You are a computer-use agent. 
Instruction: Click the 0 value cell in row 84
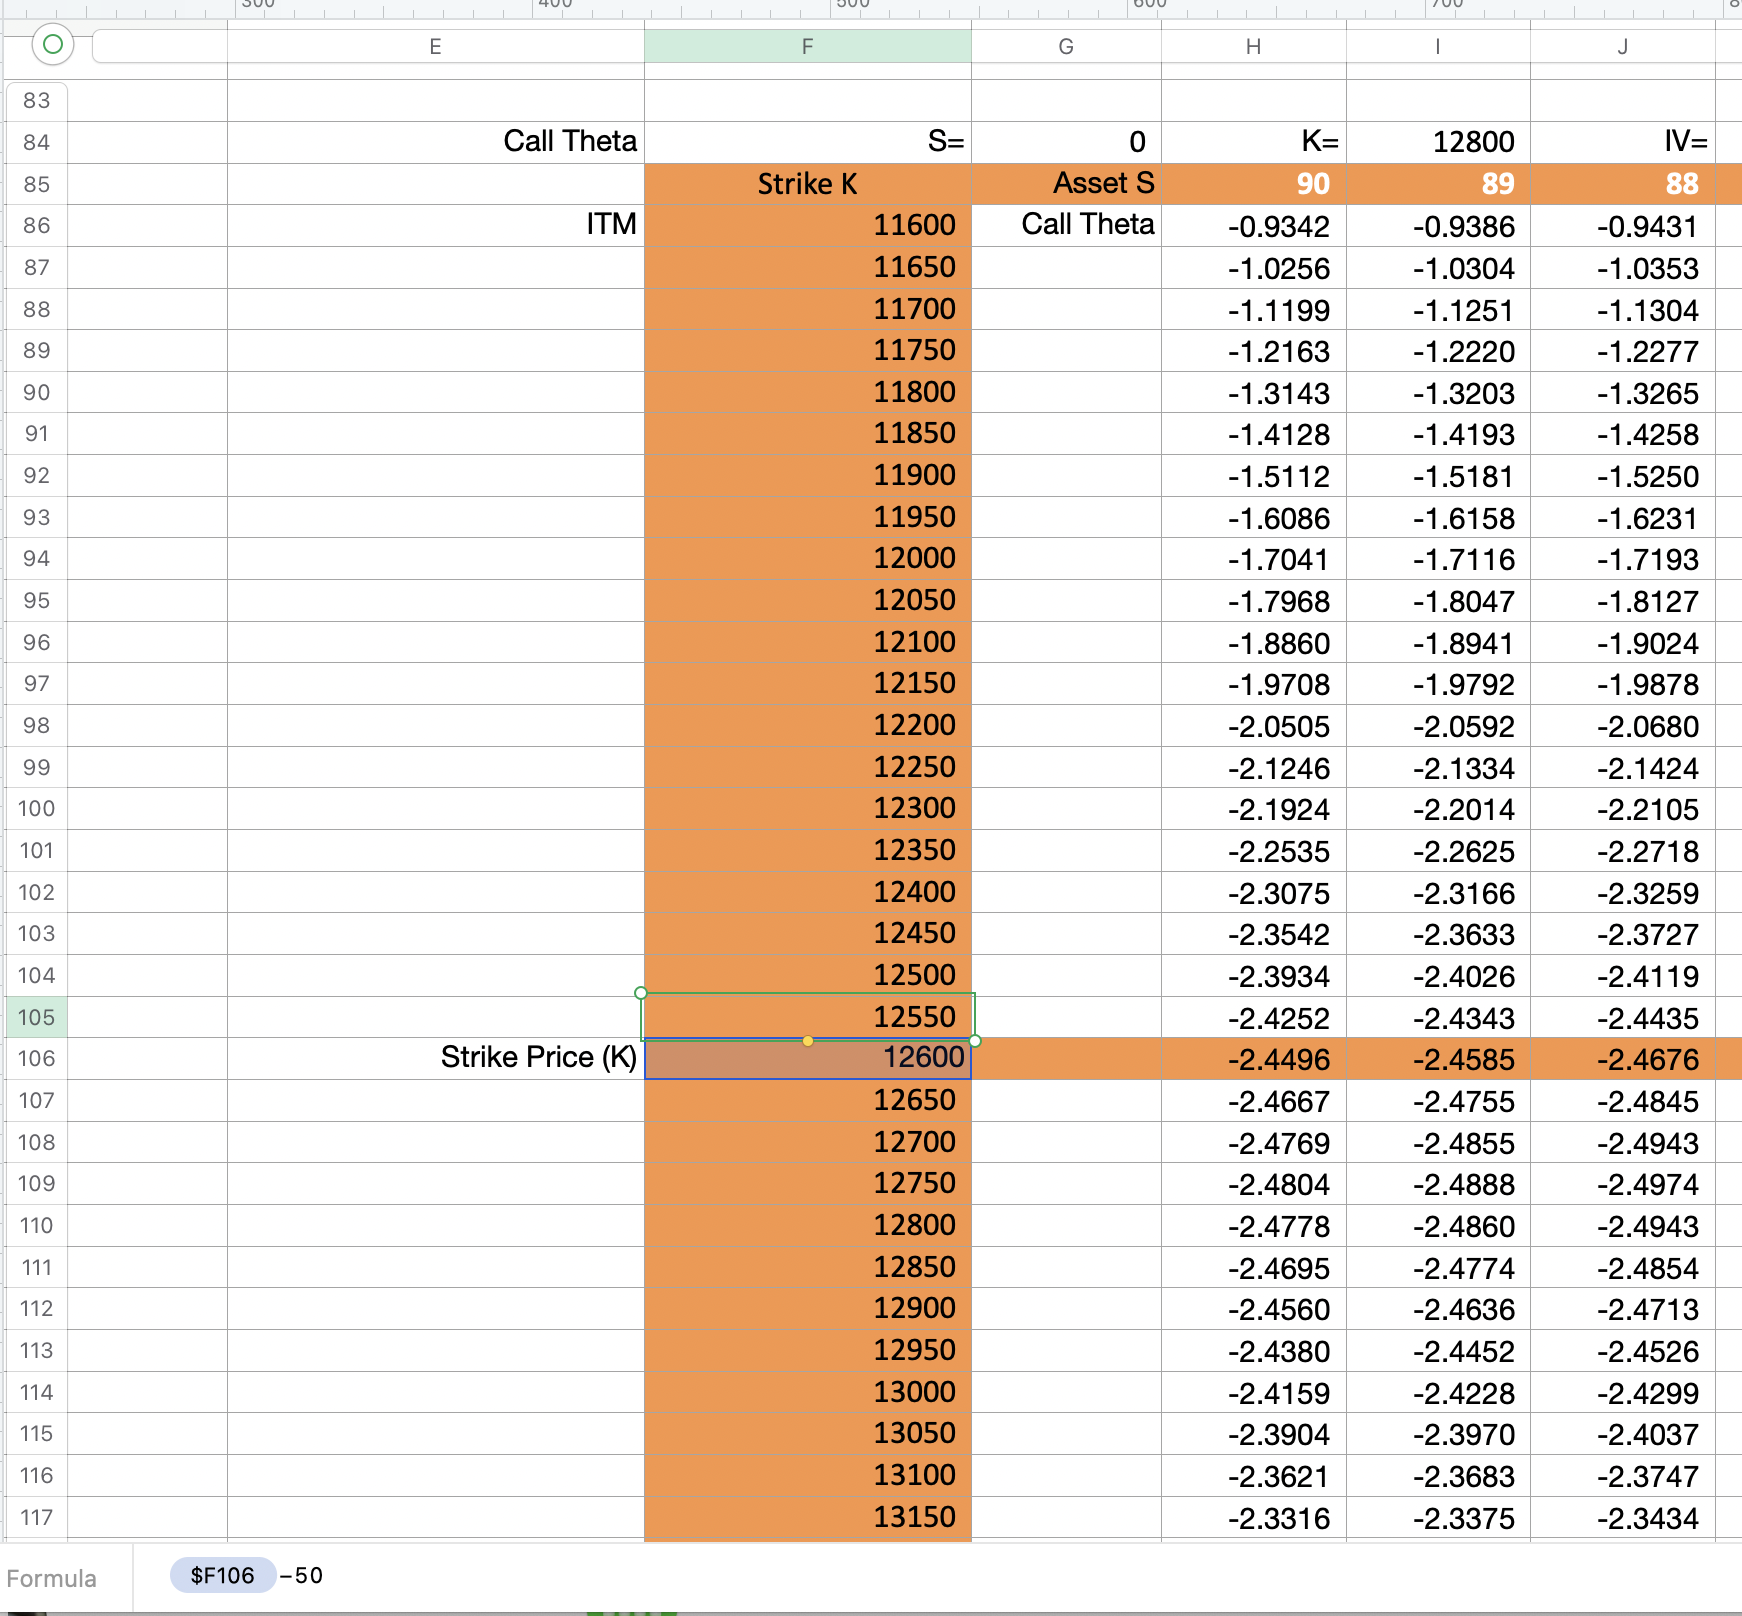[1066, 142]
